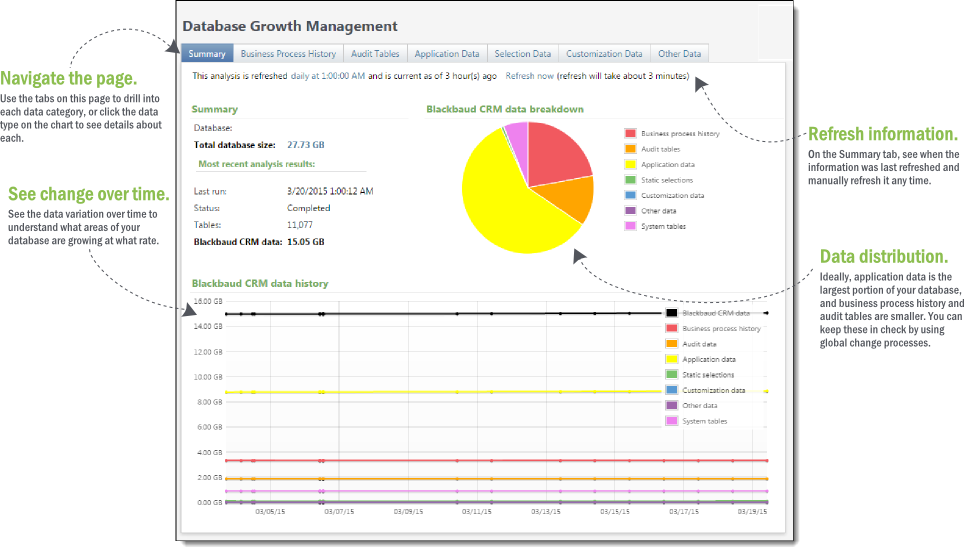Switch to Application Data tab

(447, 53)
